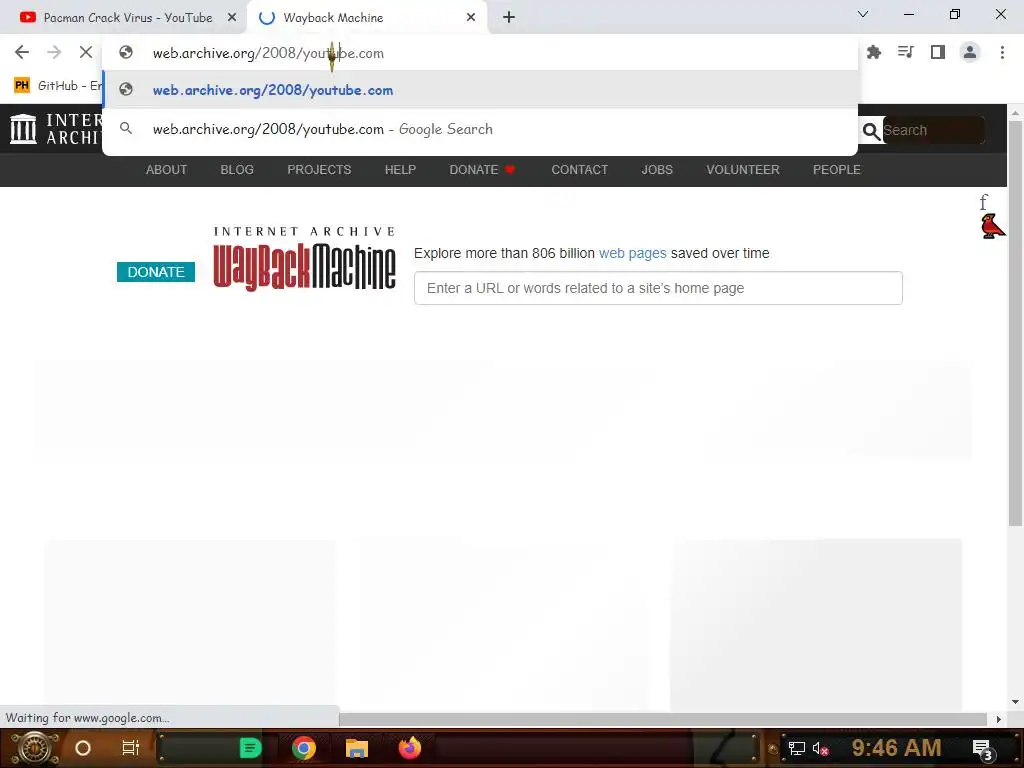The image size is (1024, 768).
Task: Open a new browser tab
Action: click(x=509, y=18)
